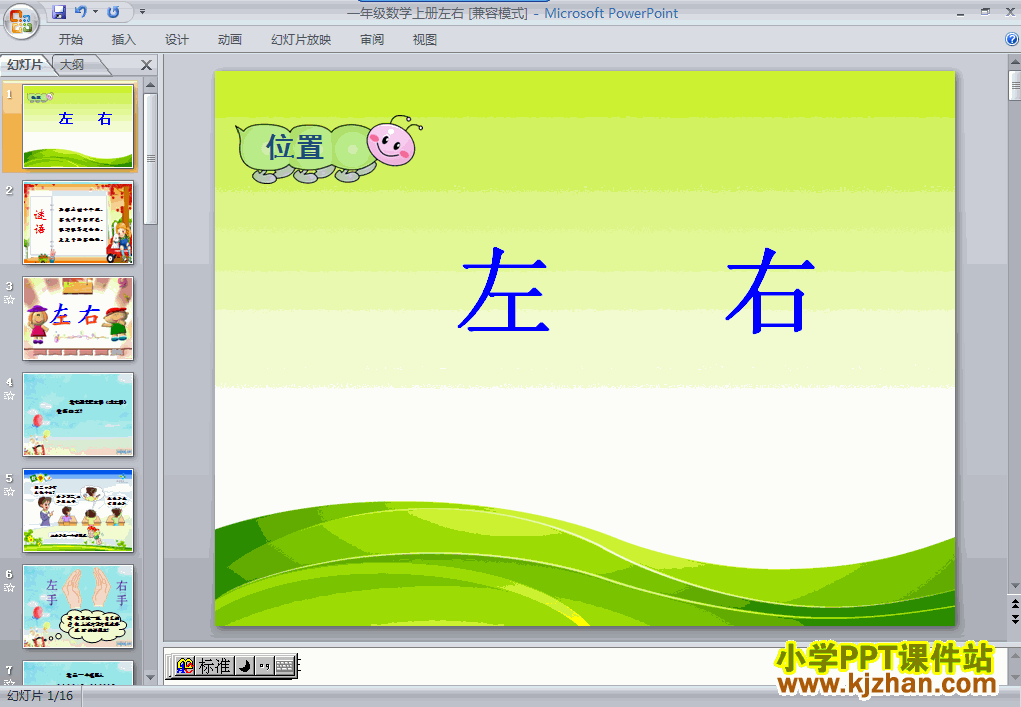This screenshot has height=707, width=1021.
Task: Click the 幻灯片 1/16 status indicator
Action: [x=40, y=696]
